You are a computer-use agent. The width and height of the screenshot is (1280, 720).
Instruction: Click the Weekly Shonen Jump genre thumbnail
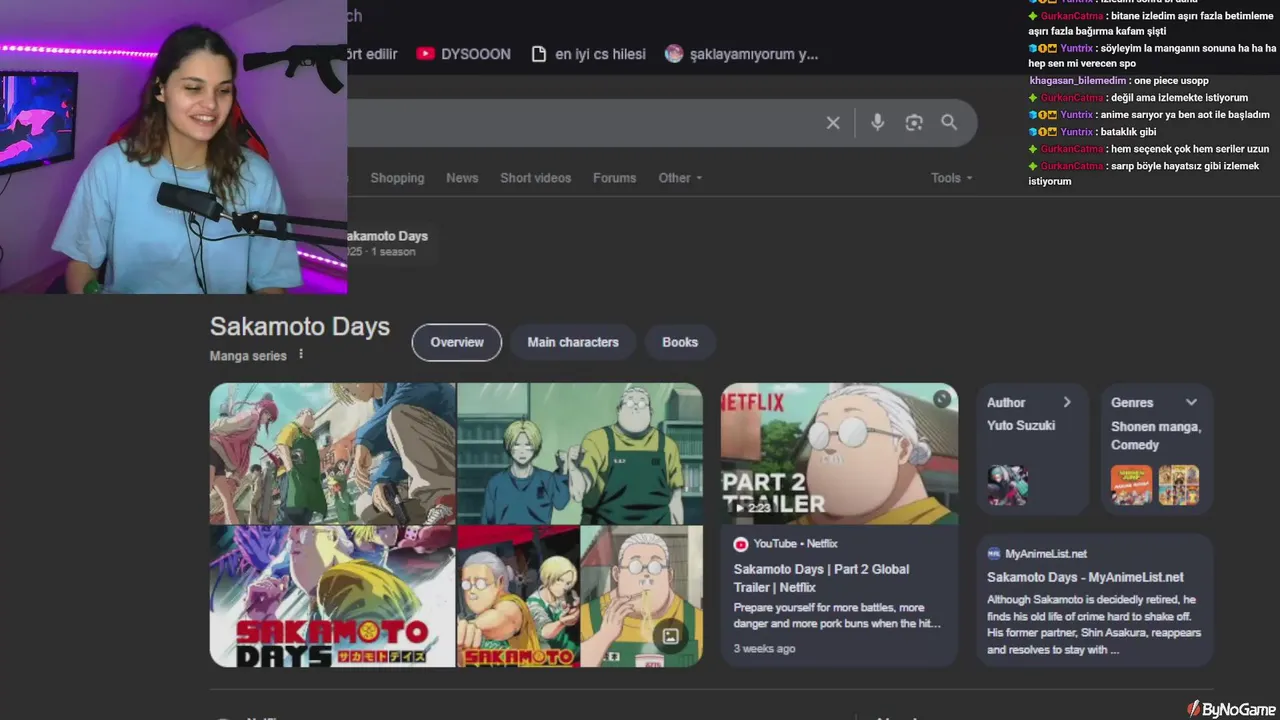pos(1131,485)
